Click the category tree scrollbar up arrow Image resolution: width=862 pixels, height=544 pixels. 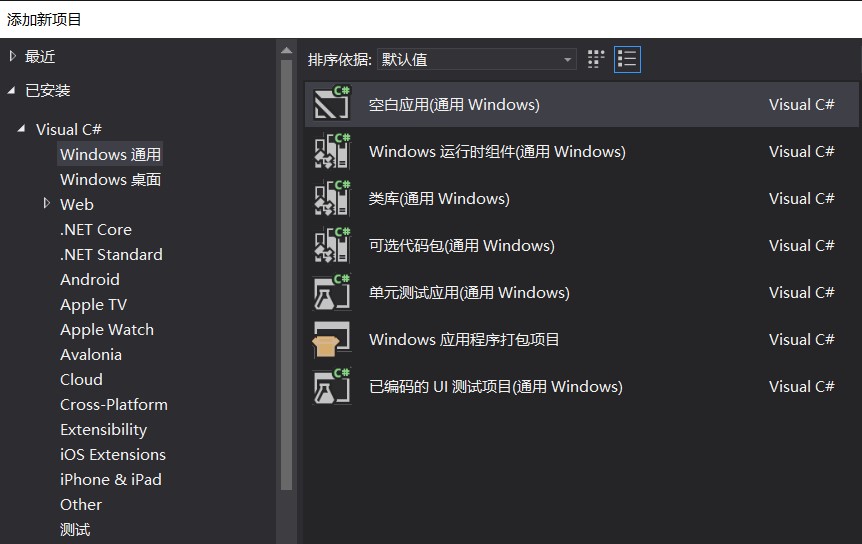pos(286,51)
